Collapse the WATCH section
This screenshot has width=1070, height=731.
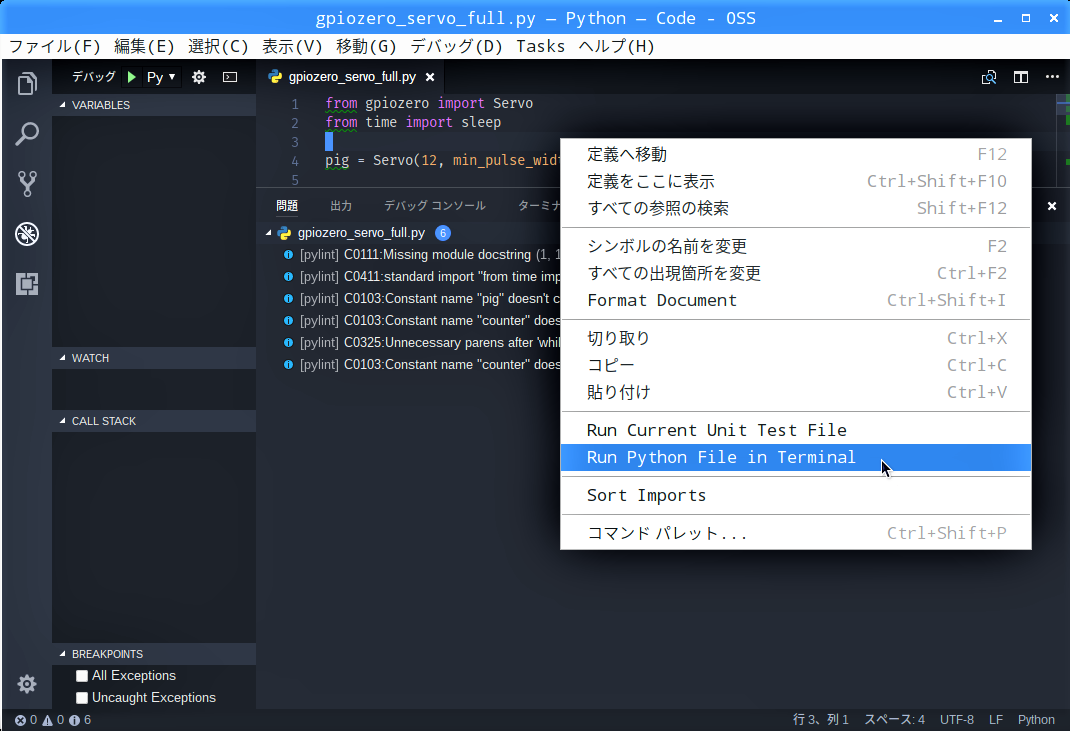coord(154,358)
